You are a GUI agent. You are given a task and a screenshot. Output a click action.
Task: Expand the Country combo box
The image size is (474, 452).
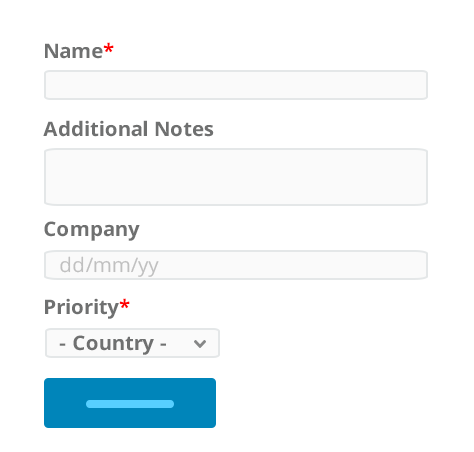click(132, 343)
